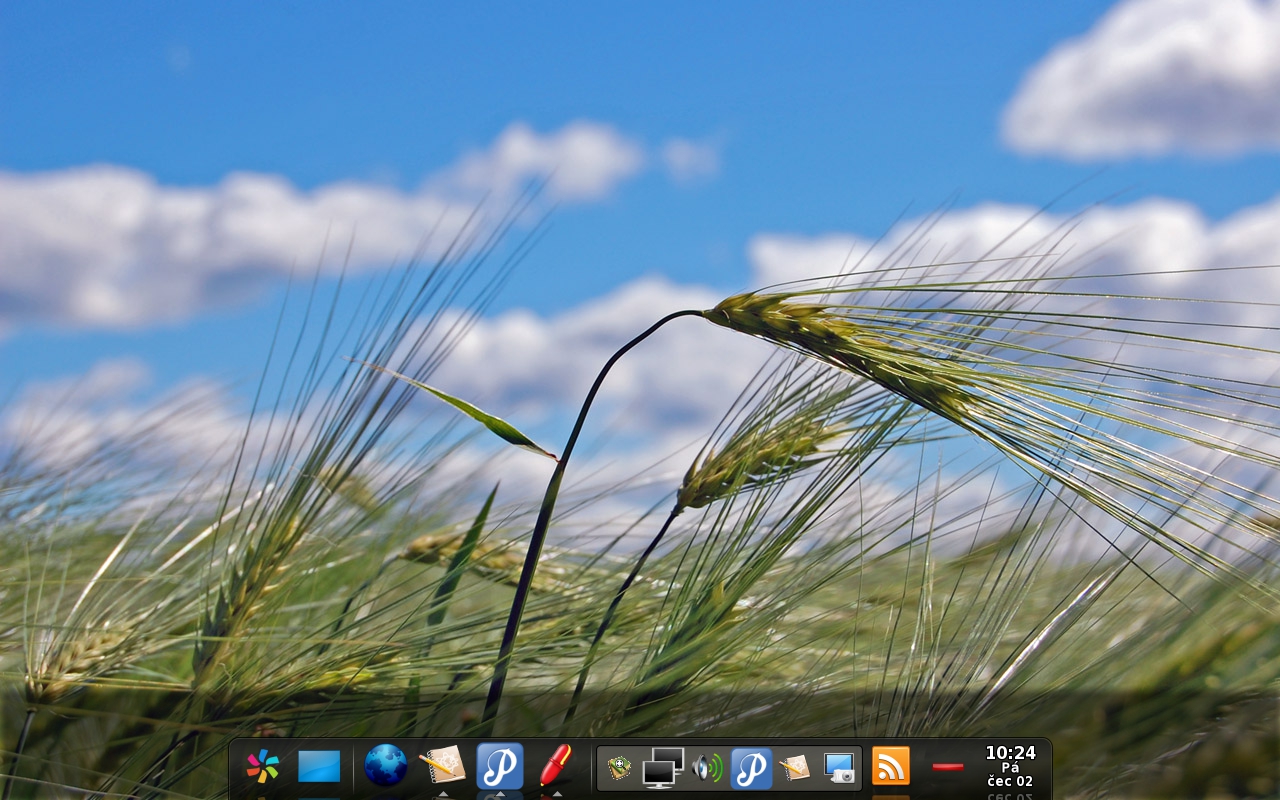Click the red minus bar icon
The width and height of the screenshot is (1280, 800).
pyautogui.click(x=948, y=767)
